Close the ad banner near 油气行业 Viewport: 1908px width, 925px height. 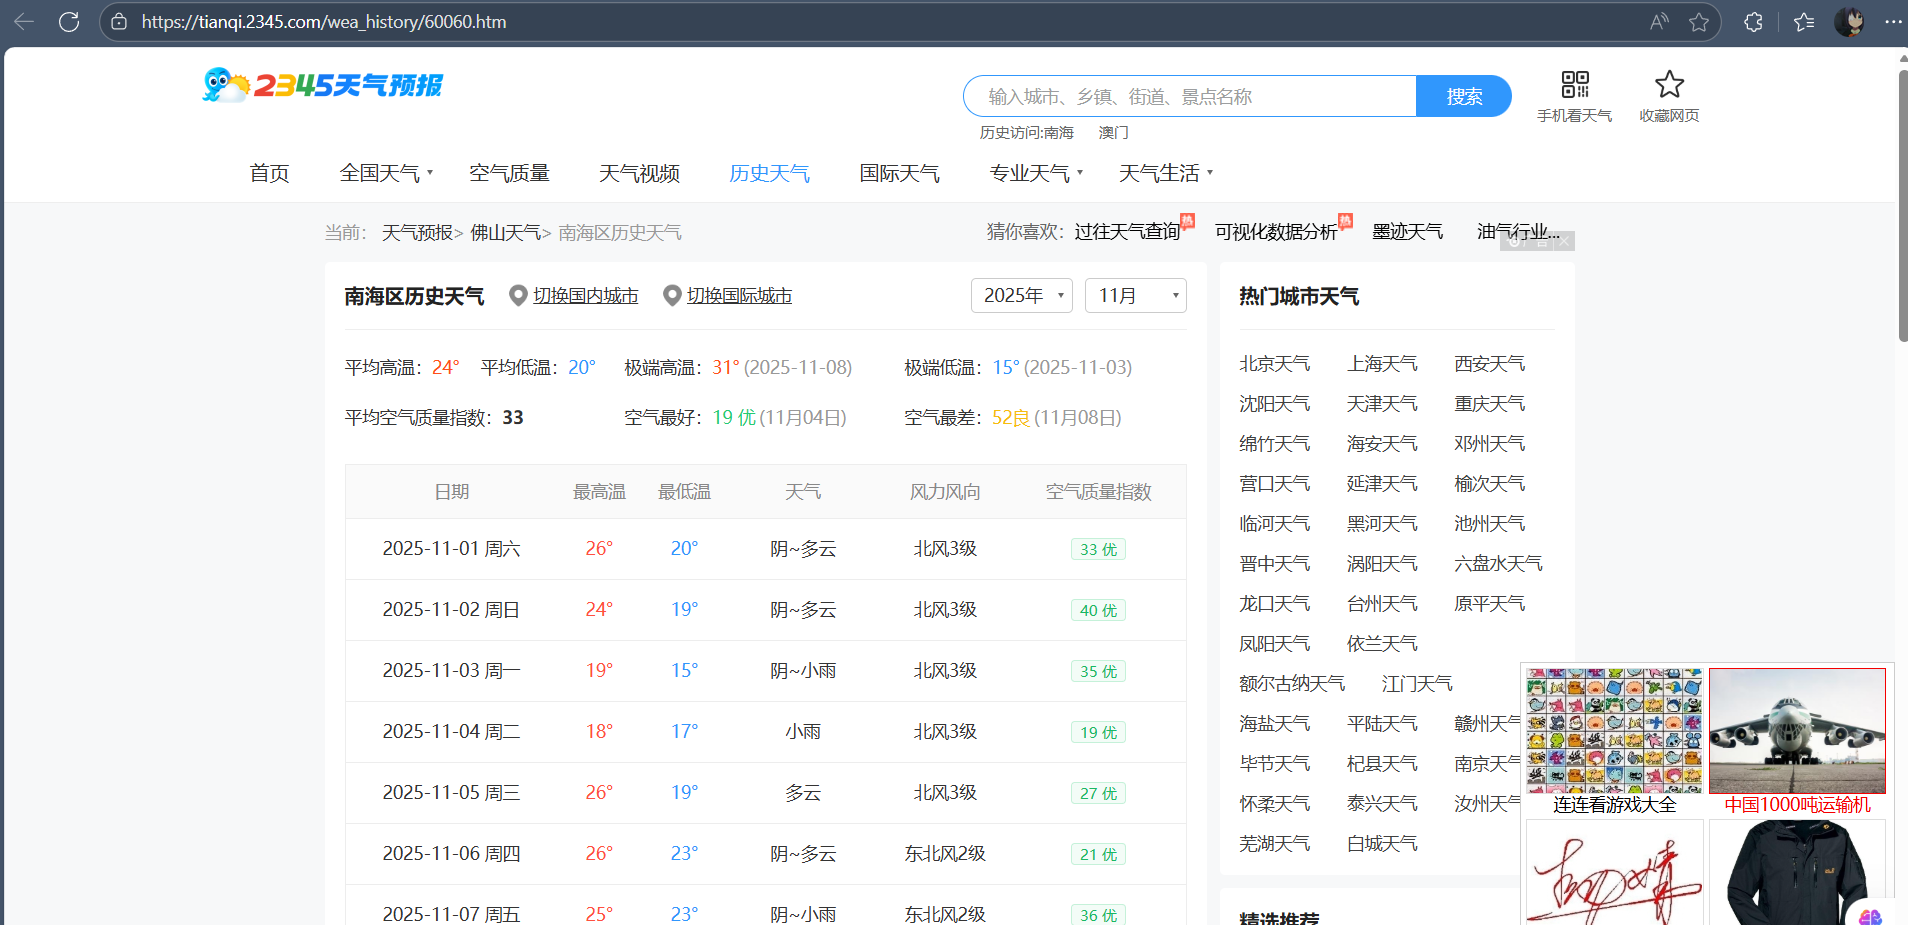tap(1563, 241)
